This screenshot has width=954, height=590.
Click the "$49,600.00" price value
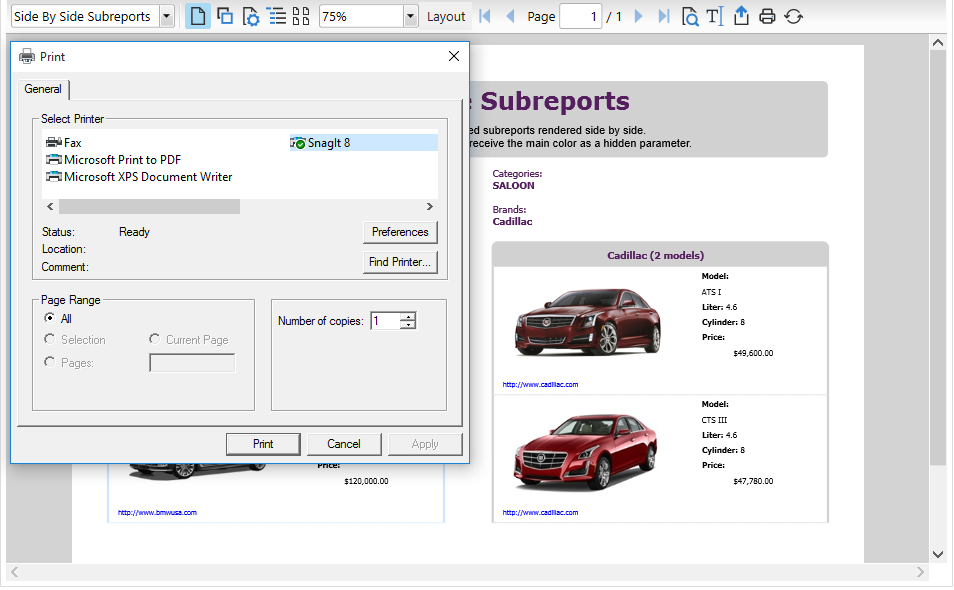753,353
